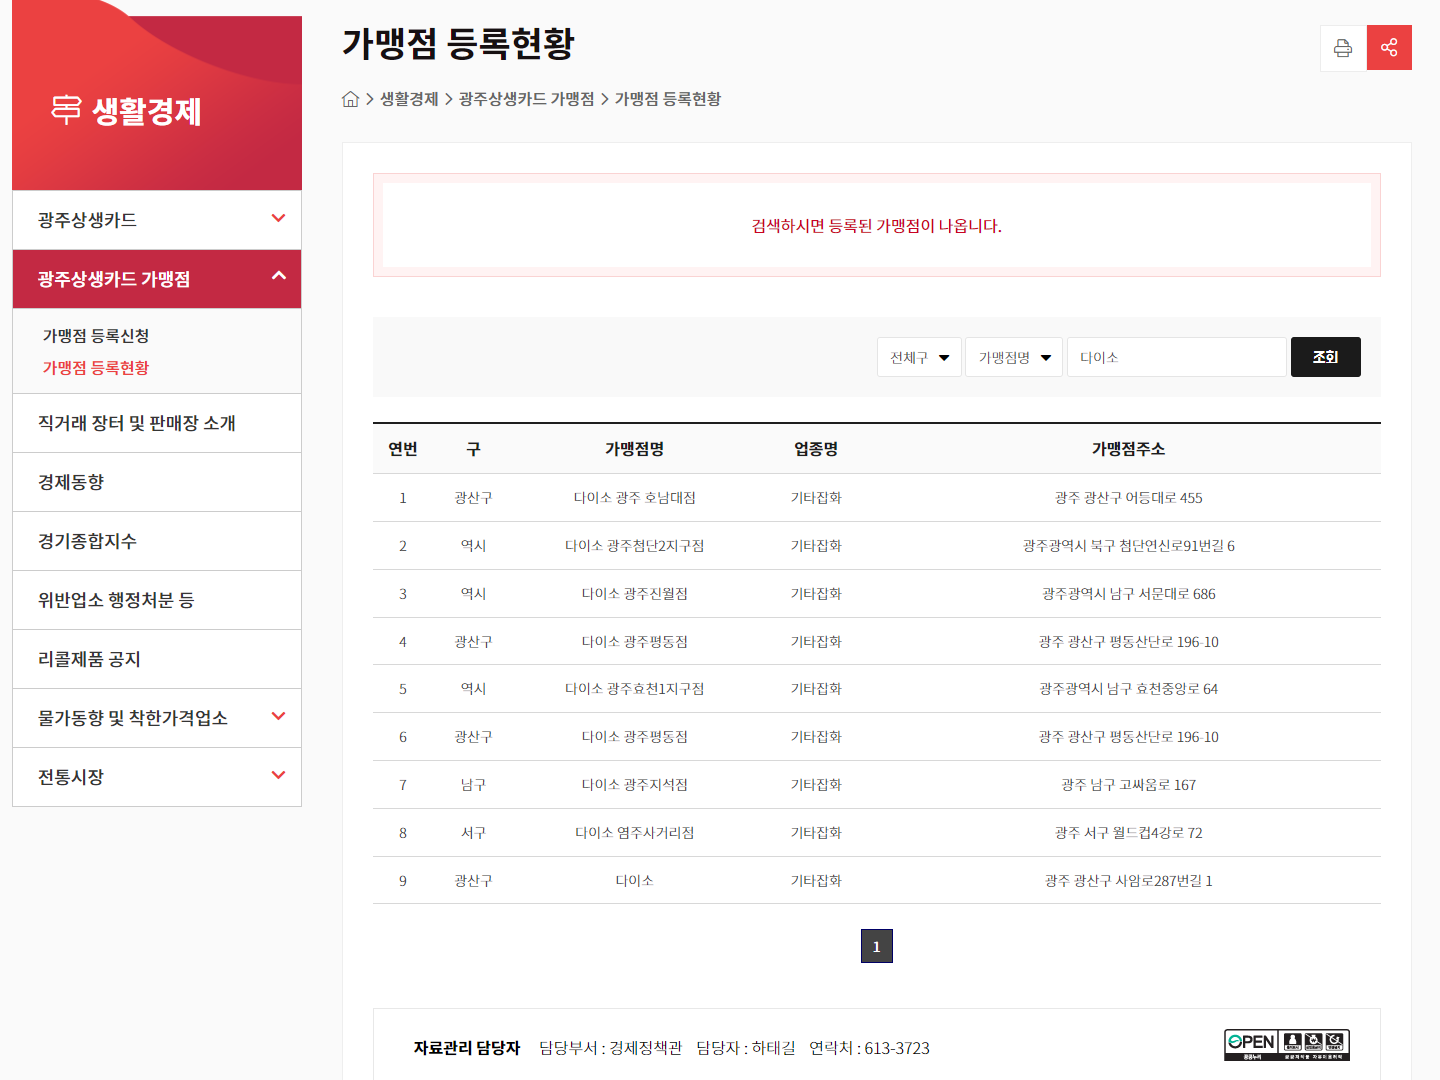Expand the 광주상생카드 menu chevron
1440x1080 pixels.
(278, 218)
